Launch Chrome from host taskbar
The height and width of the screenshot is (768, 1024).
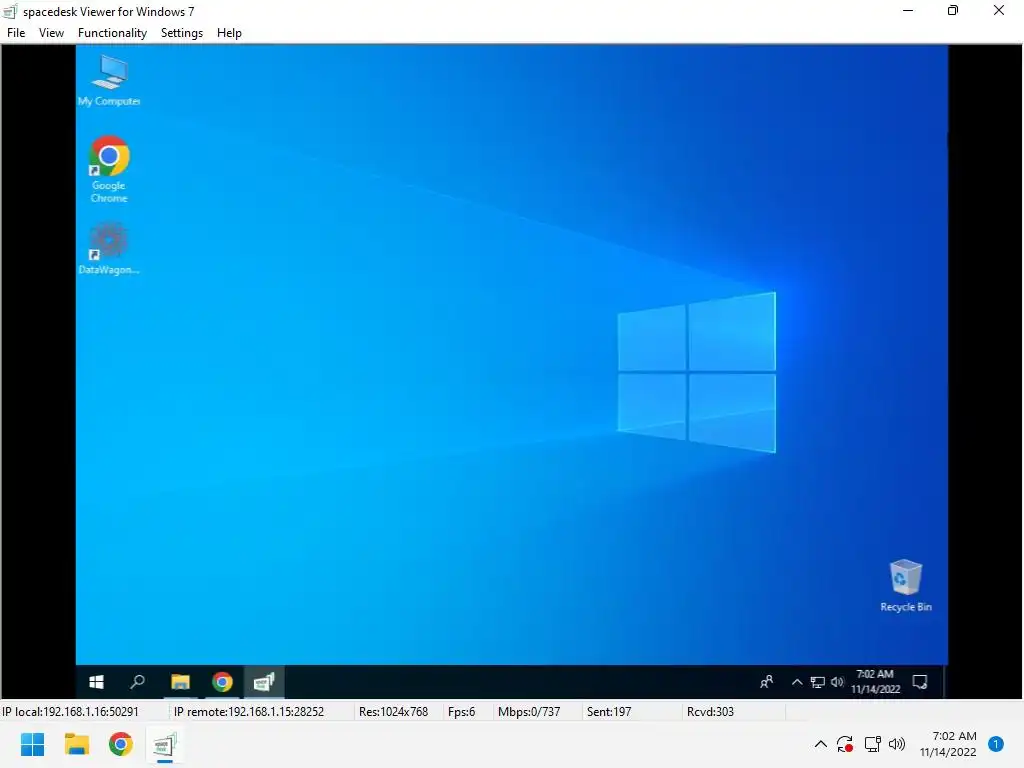coord(120,744)
